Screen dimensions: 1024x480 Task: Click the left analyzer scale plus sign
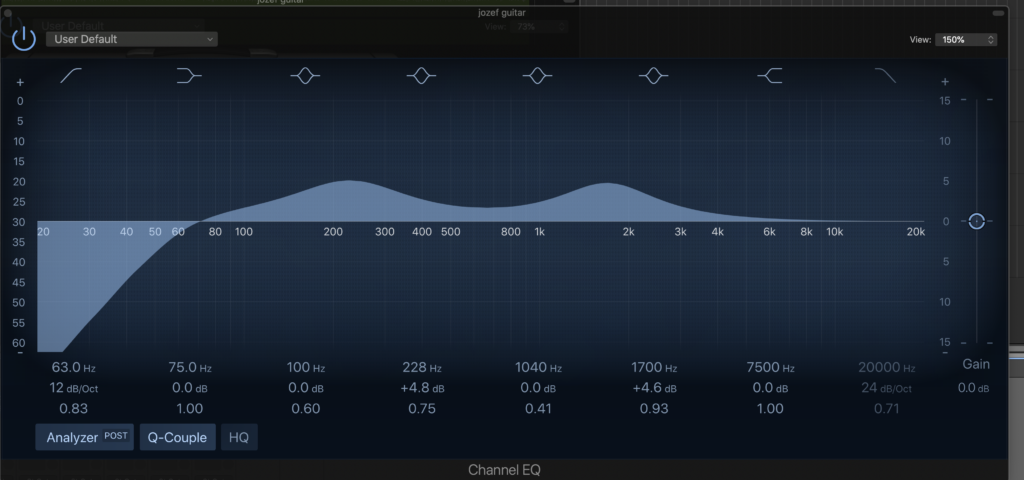pyautogui.click(x=20, y=82)
